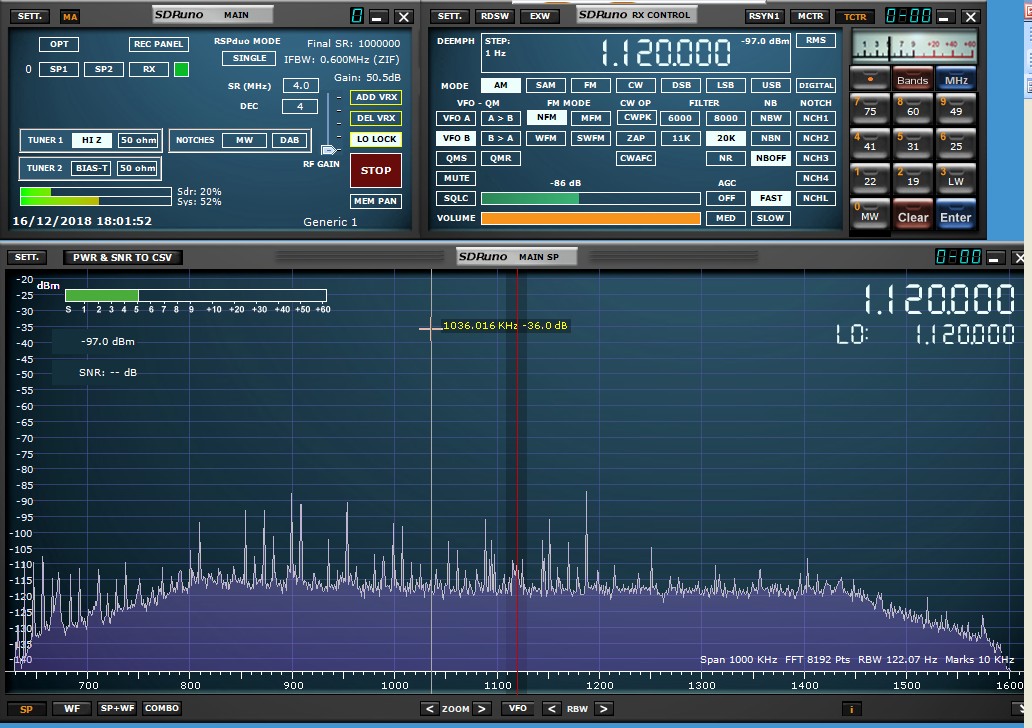Screen dimensions: 1032x728
Task: Set AGC to FAST
Action: [771, 198]
